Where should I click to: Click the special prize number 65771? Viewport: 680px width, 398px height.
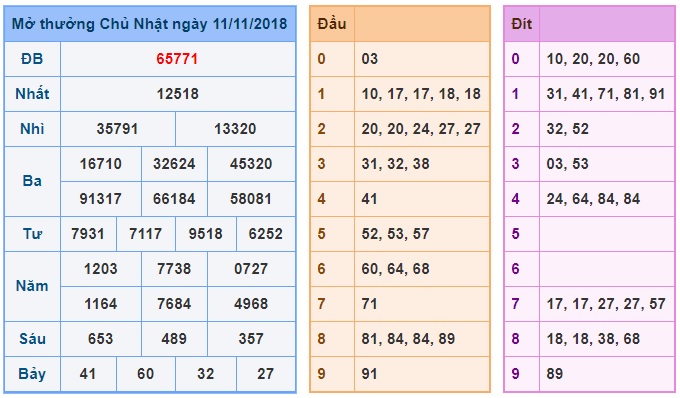click(x=177, y=59)
